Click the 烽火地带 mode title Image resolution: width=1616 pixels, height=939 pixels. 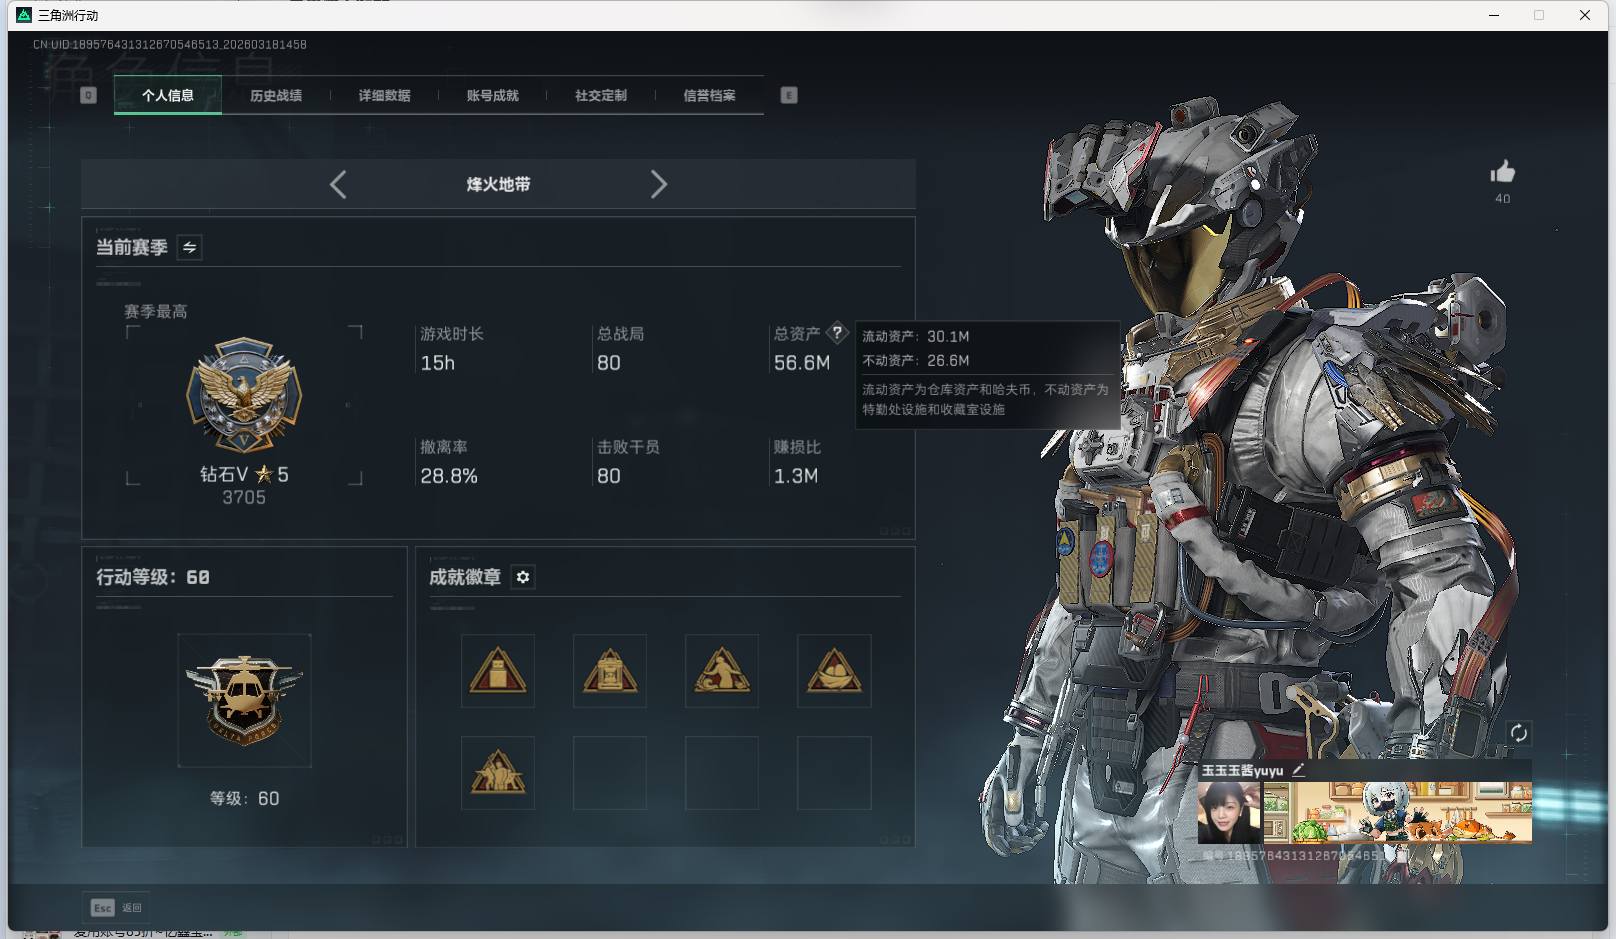click(498, 184)
